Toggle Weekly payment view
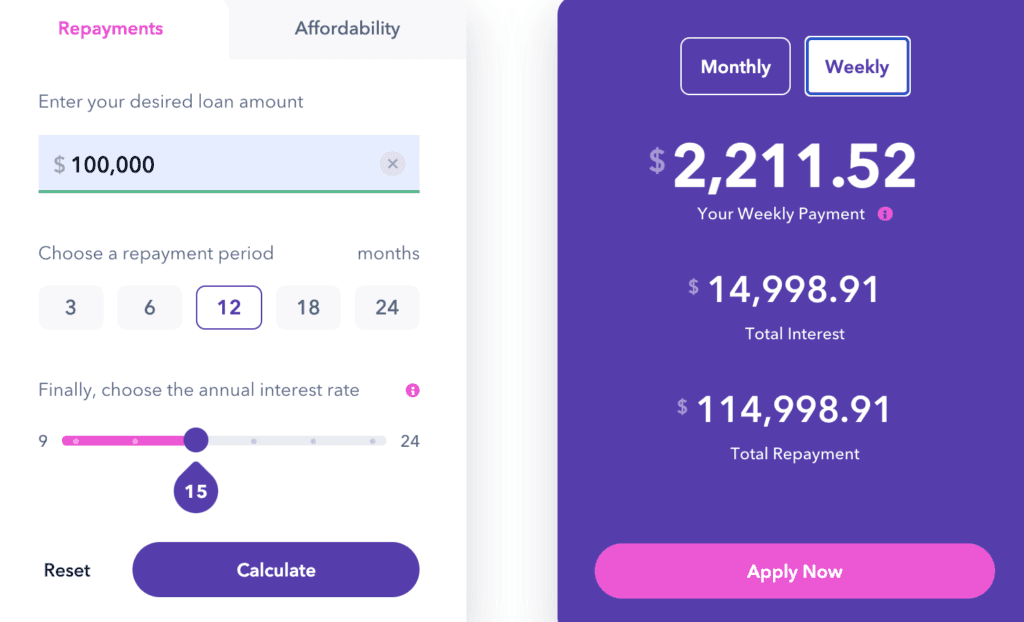 click(x=857, y=66)
